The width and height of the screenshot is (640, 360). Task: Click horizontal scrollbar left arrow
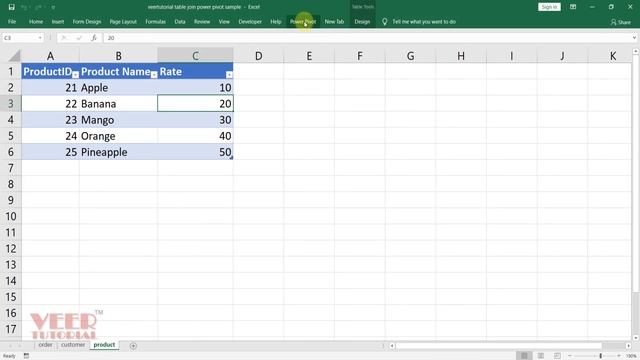(392, 346)
